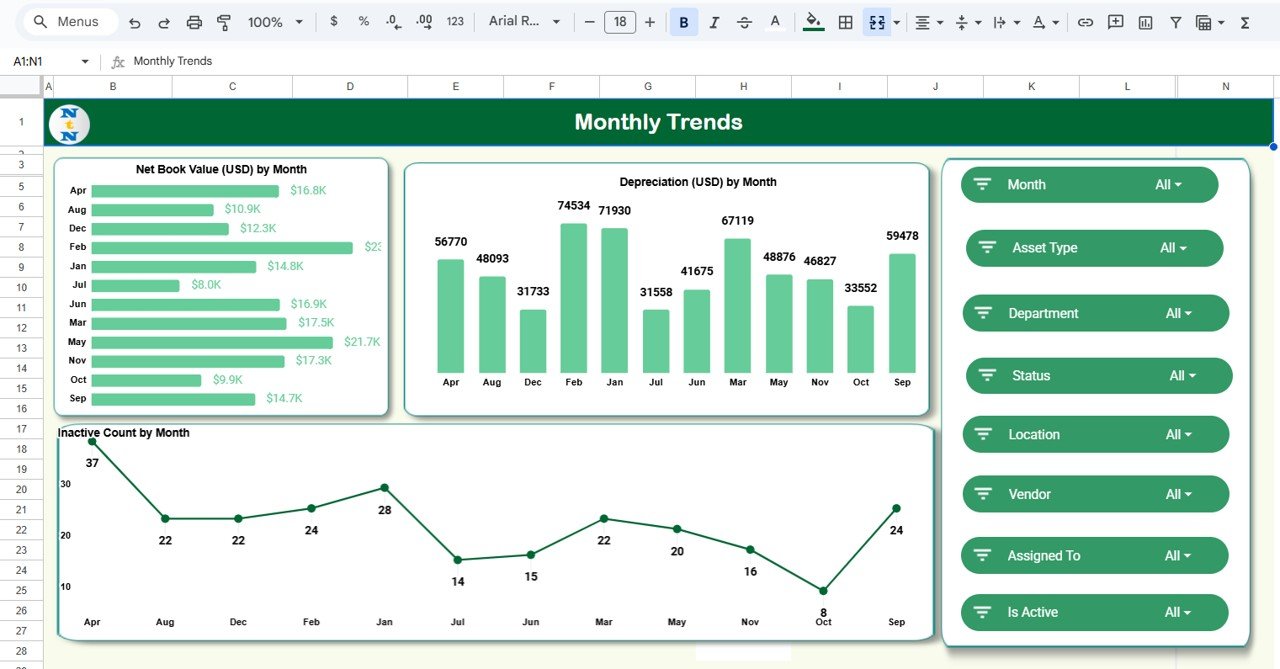The image size is (1280, 669).
Task: Click the Is Active filter button
Action: click(x=1093, y=612)
